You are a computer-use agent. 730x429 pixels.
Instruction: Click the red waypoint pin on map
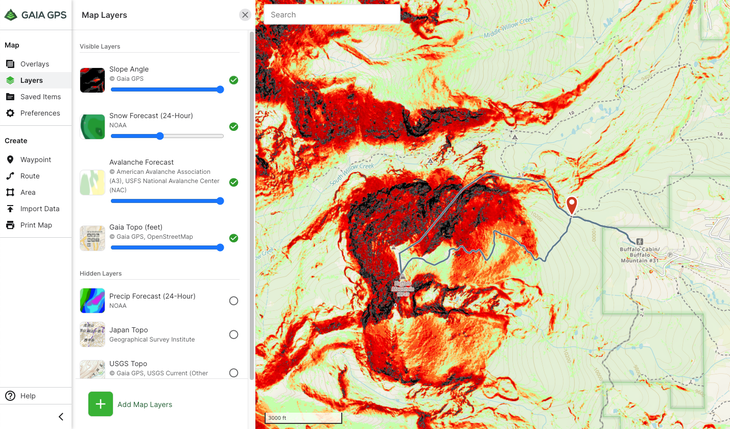(572, 204)
